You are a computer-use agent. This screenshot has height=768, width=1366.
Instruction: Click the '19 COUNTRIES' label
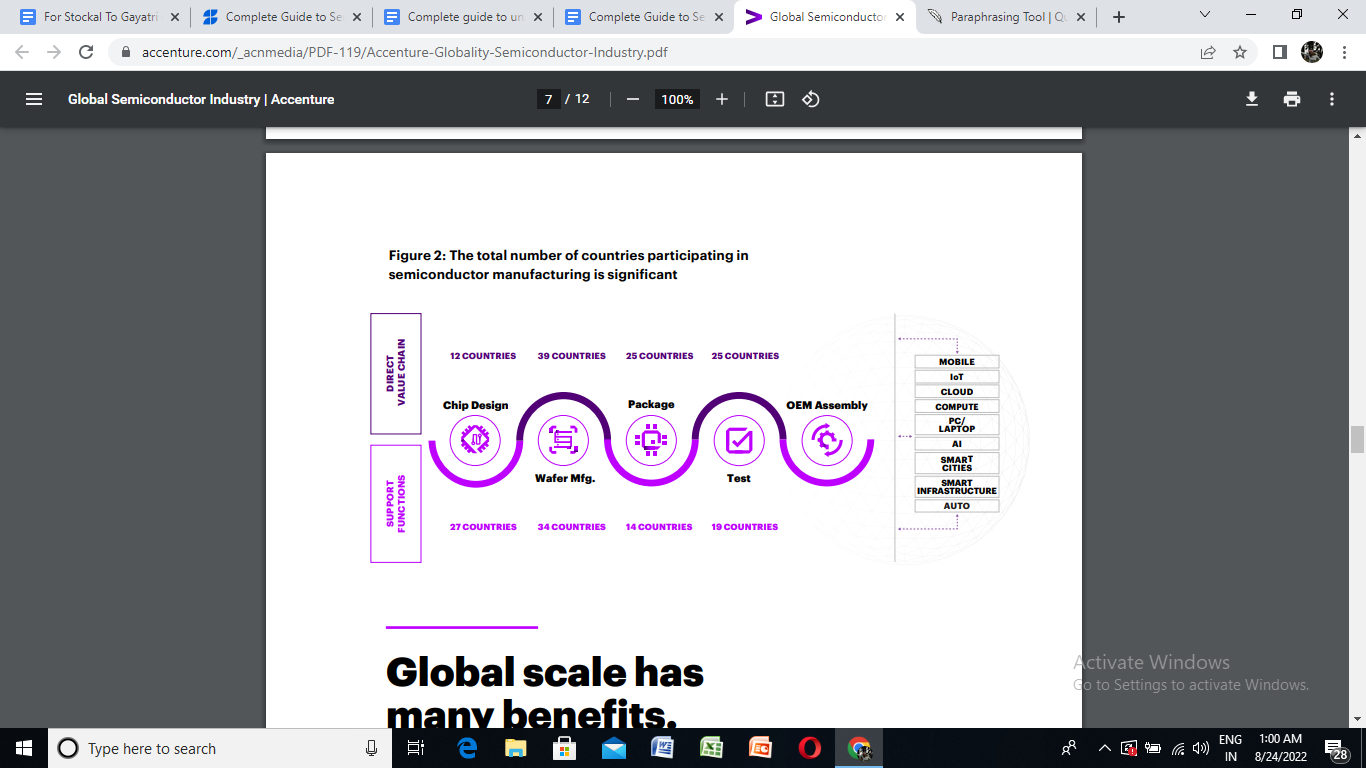click(x=745, y=527)
